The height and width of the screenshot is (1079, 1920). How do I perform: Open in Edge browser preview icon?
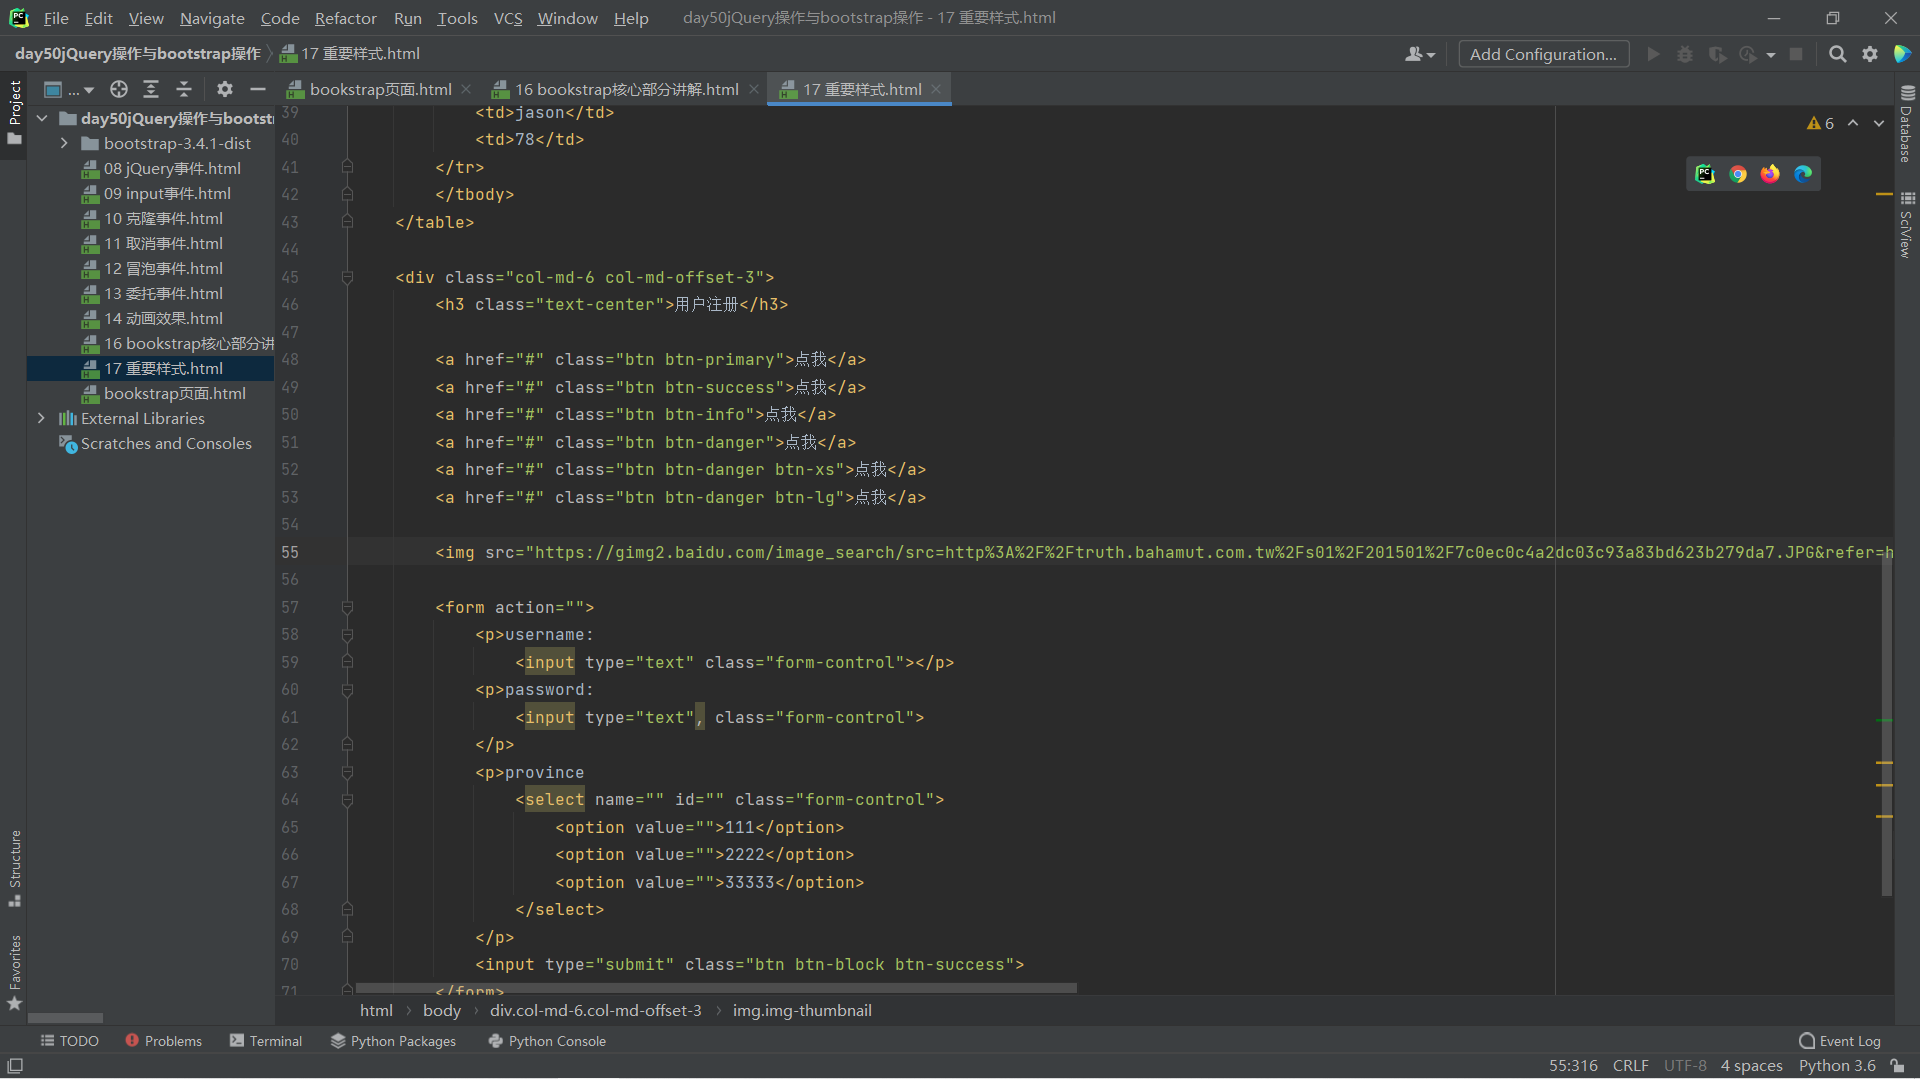pyautogui.click(x=1803, y=174)
